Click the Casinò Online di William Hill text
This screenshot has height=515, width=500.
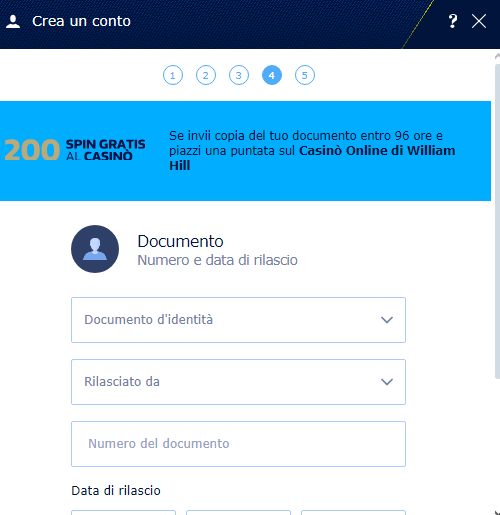tap(312, 158)
